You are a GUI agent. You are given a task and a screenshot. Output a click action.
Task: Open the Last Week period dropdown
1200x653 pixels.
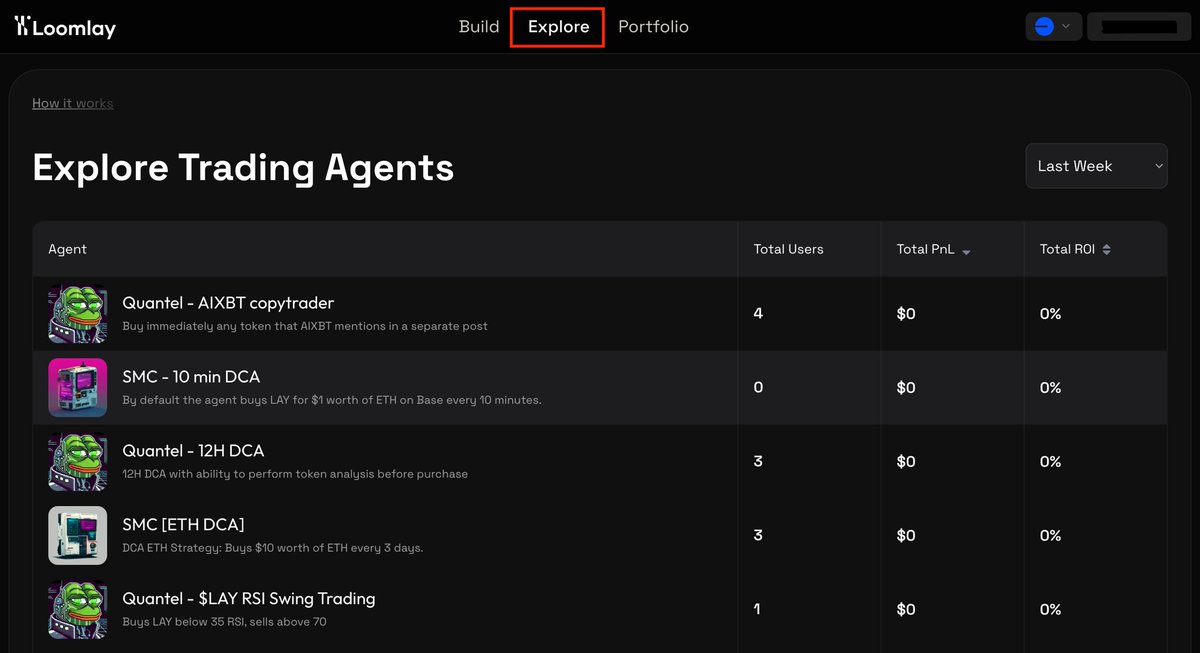1096,166
